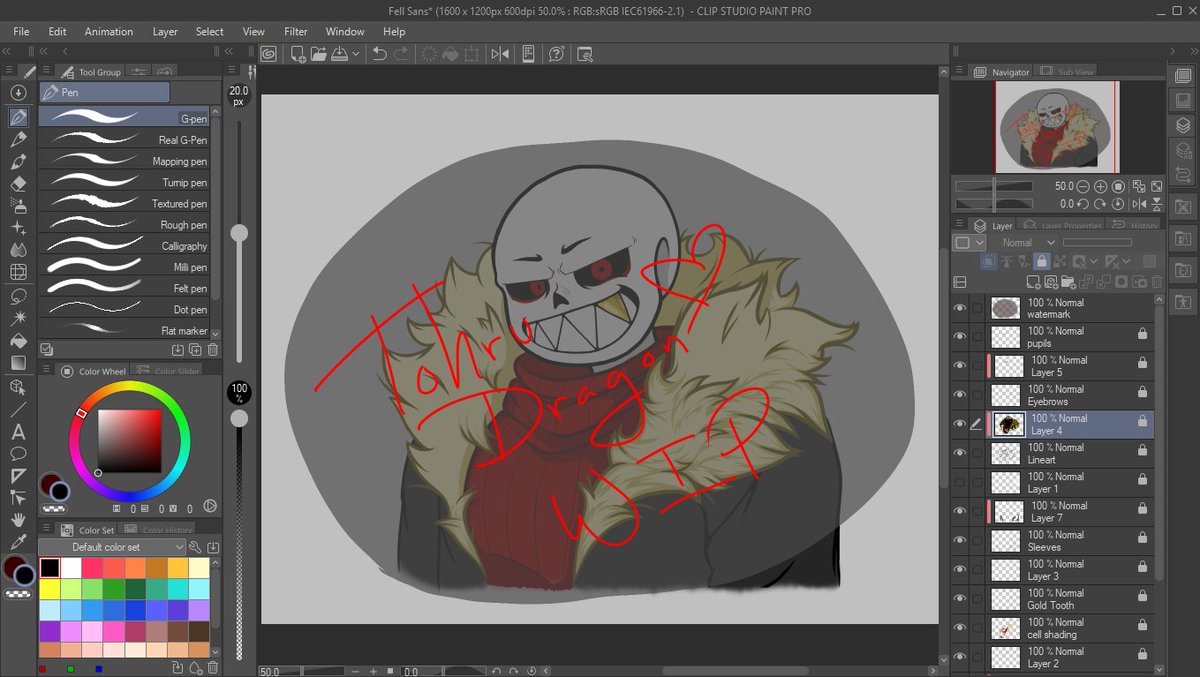
Task: Select the Blend tool
Action: tap(18, 250)
